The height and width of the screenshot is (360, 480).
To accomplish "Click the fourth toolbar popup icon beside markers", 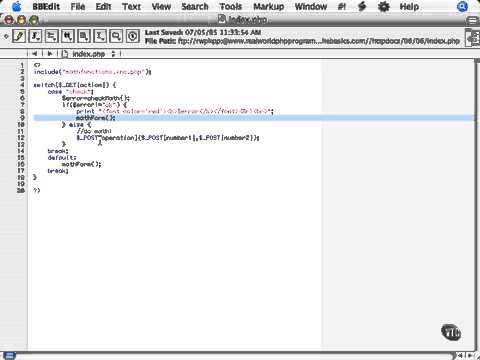I will [68, 36].
